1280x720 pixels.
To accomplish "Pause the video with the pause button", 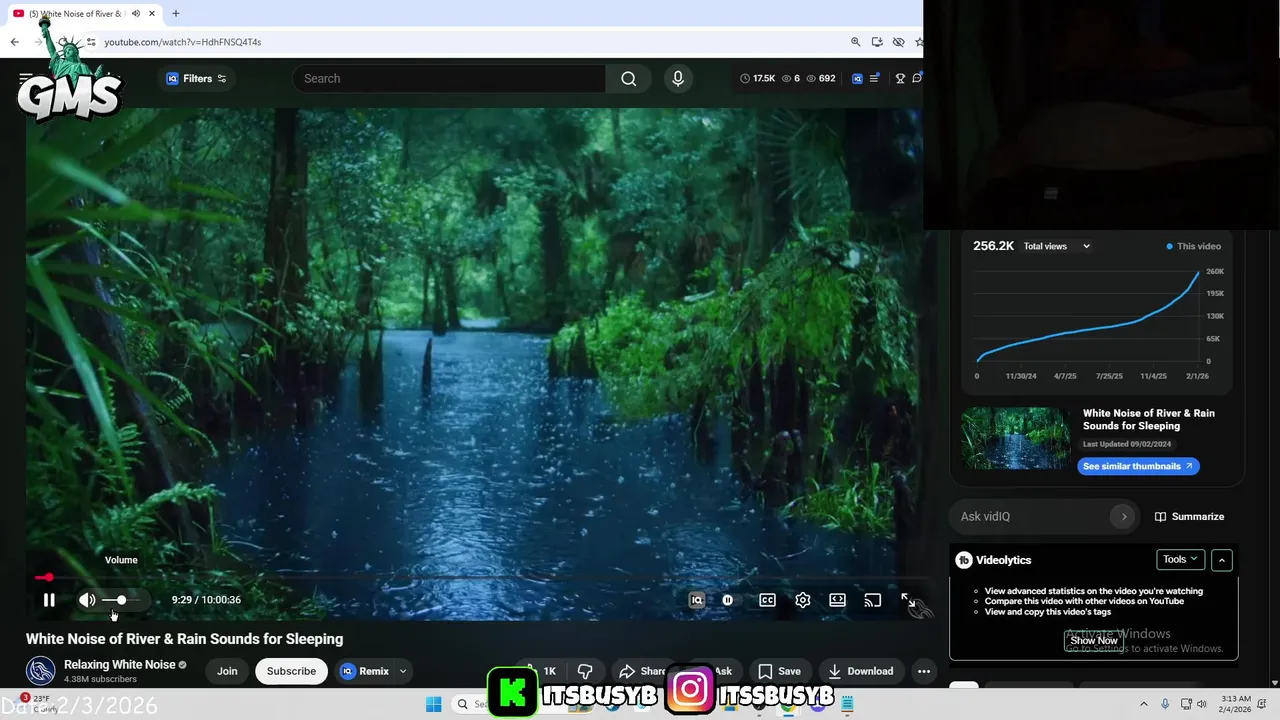I will point(49,600).
